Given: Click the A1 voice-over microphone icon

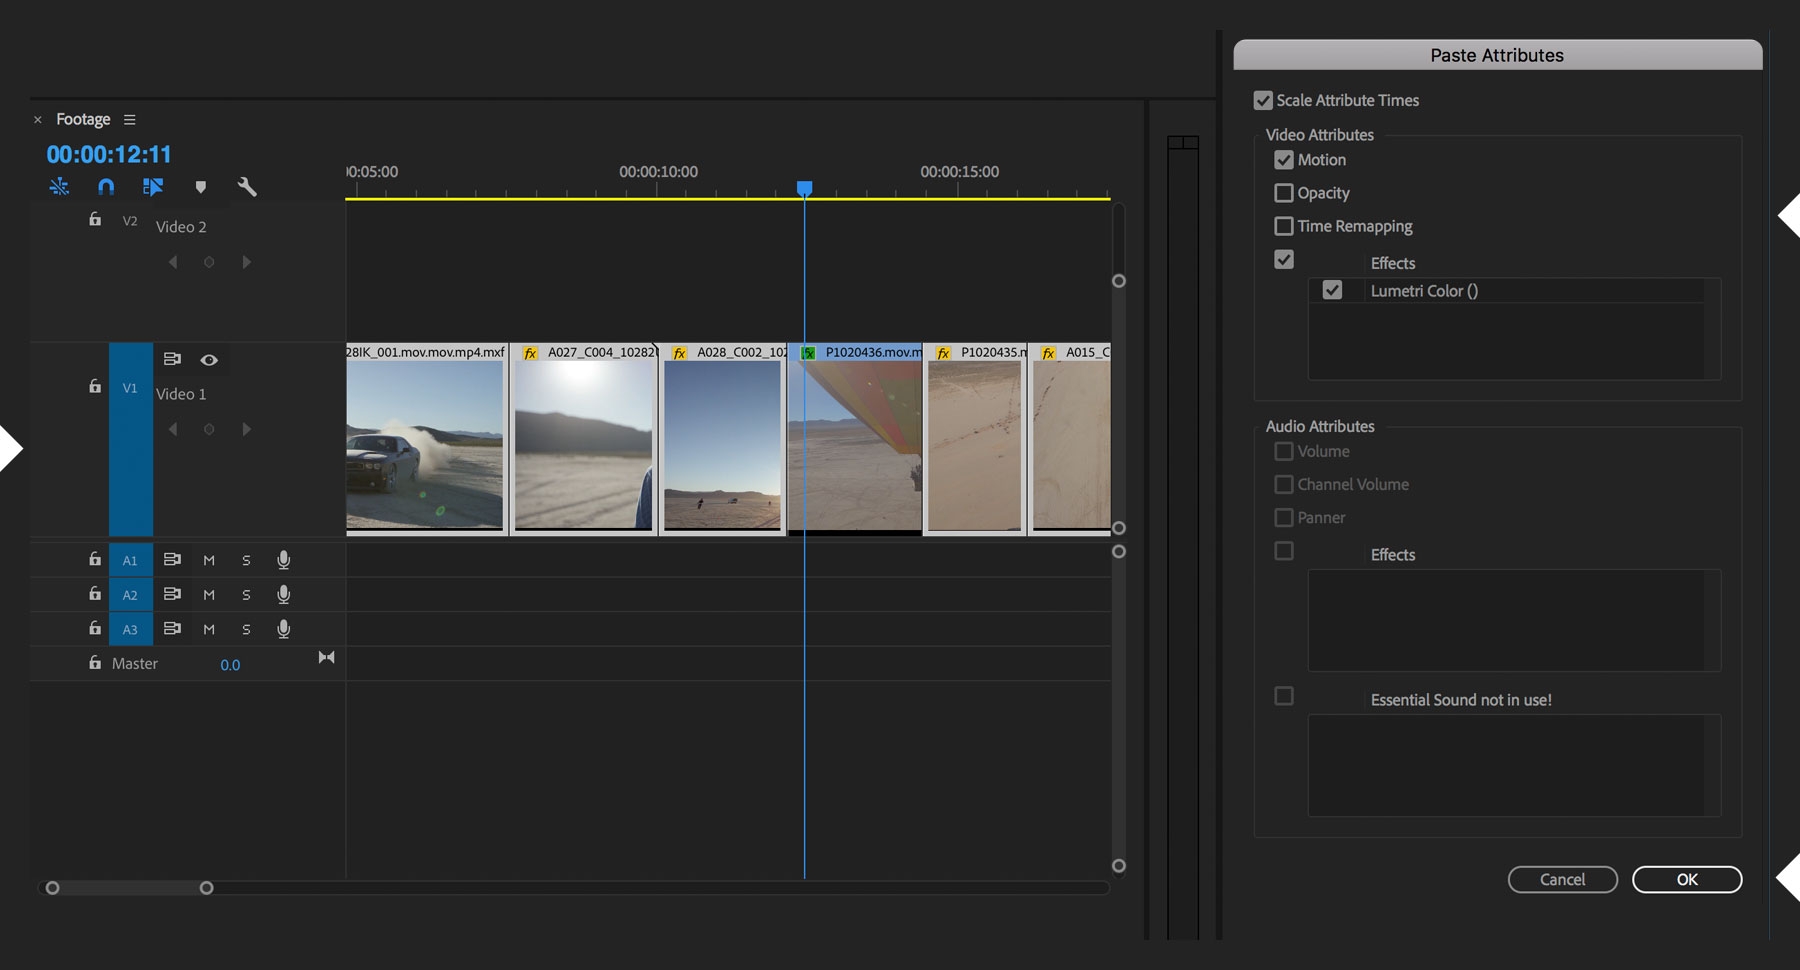Looking at the screenshot, I should point(284,560).
